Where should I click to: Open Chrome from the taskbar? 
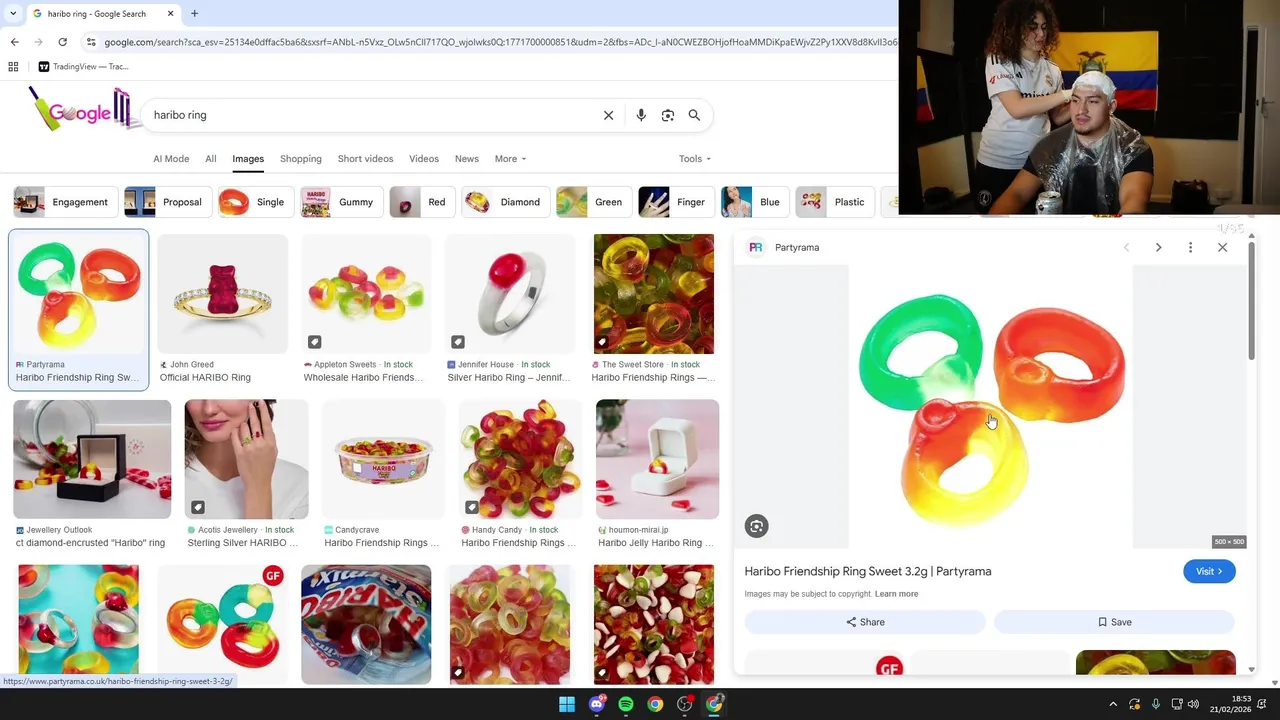[655, 704]
